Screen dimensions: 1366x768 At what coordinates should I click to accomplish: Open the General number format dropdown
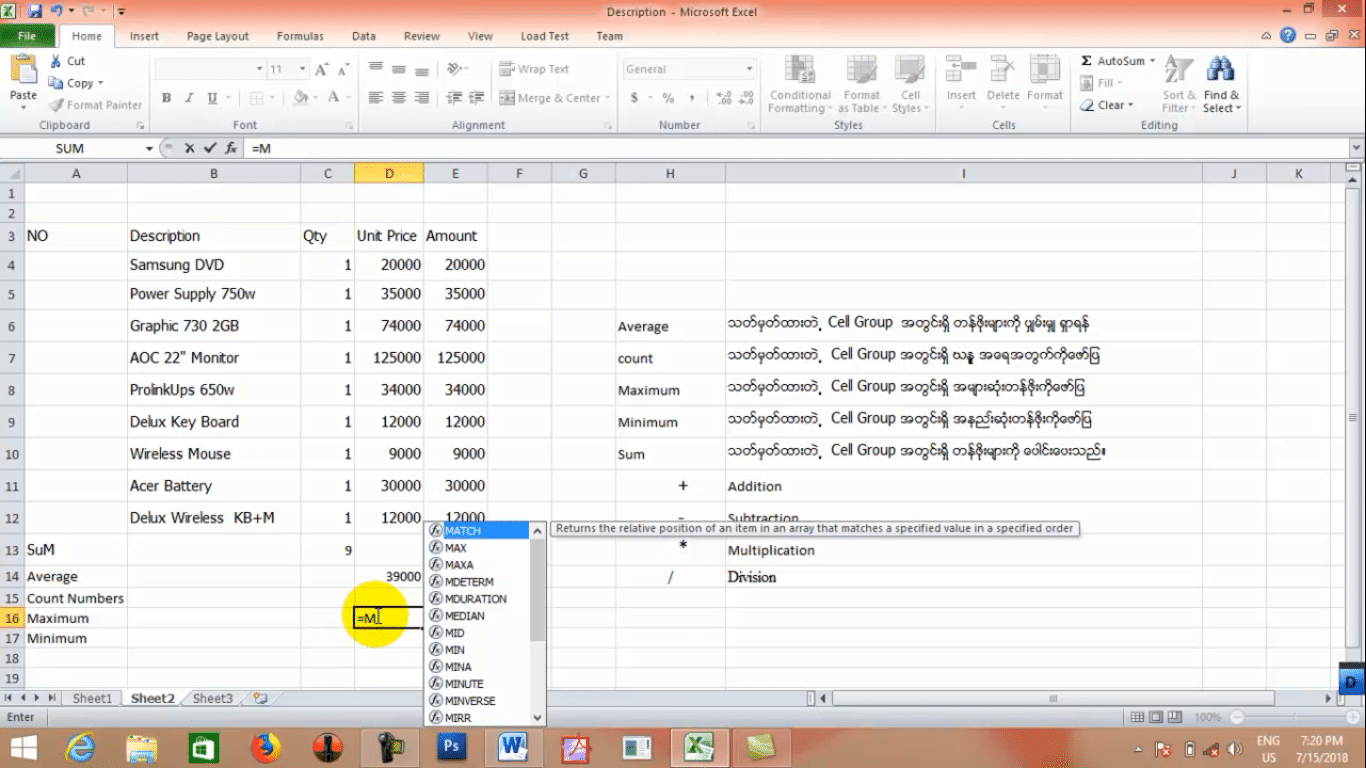tap(749, 69)
